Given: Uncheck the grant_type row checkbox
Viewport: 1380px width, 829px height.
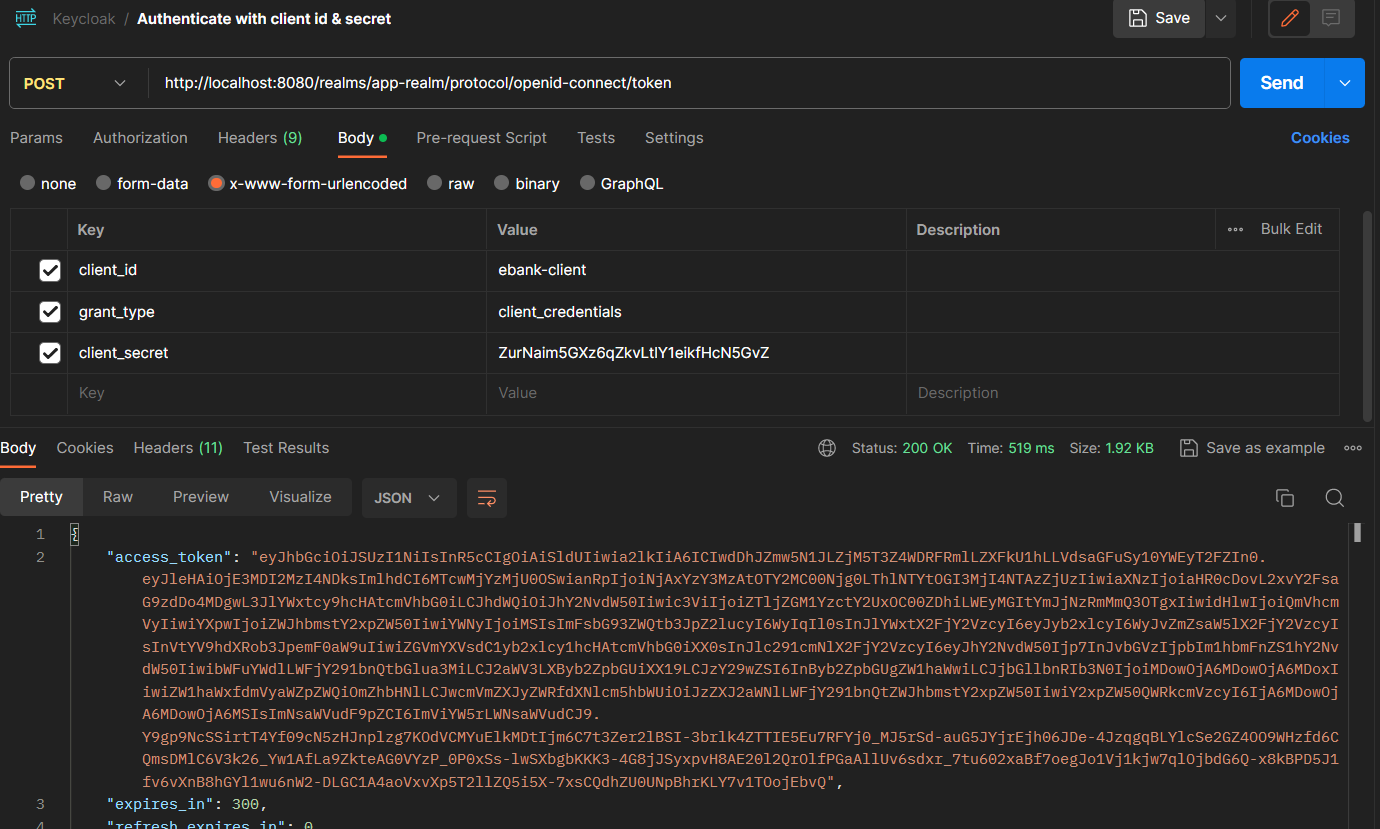Looking at the screenshot, I should pos(50,312).
